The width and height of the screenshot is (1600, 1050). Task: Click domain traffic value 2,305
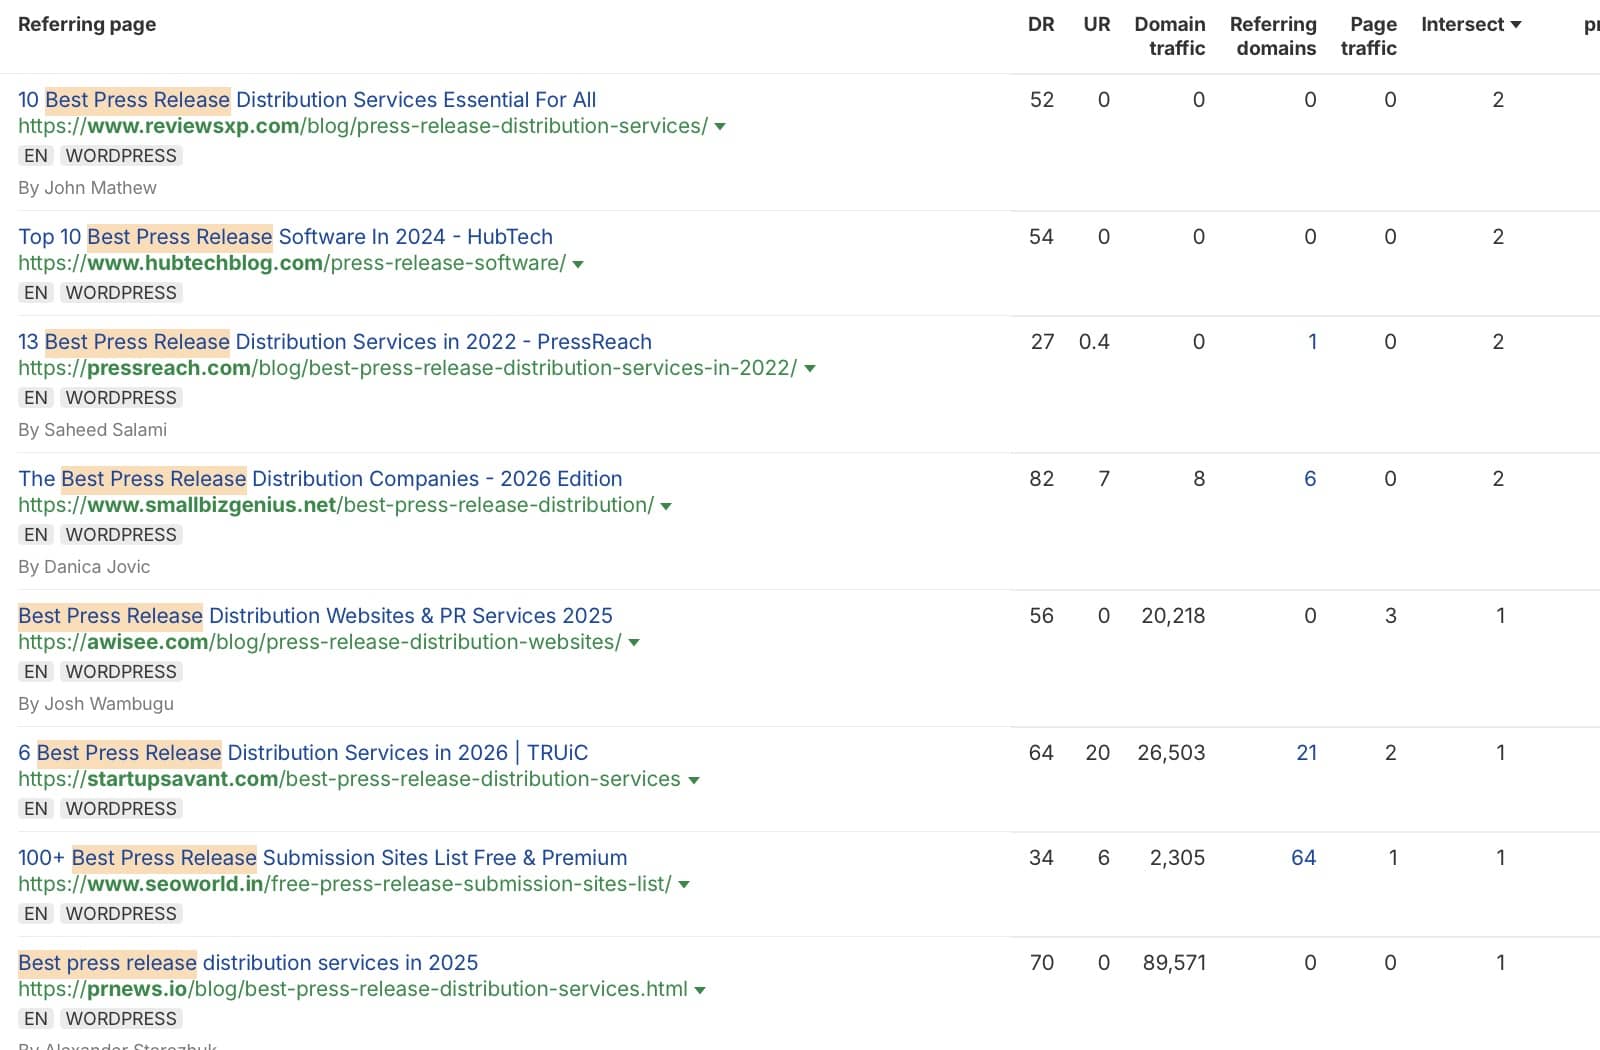[x=1177, y=858]
